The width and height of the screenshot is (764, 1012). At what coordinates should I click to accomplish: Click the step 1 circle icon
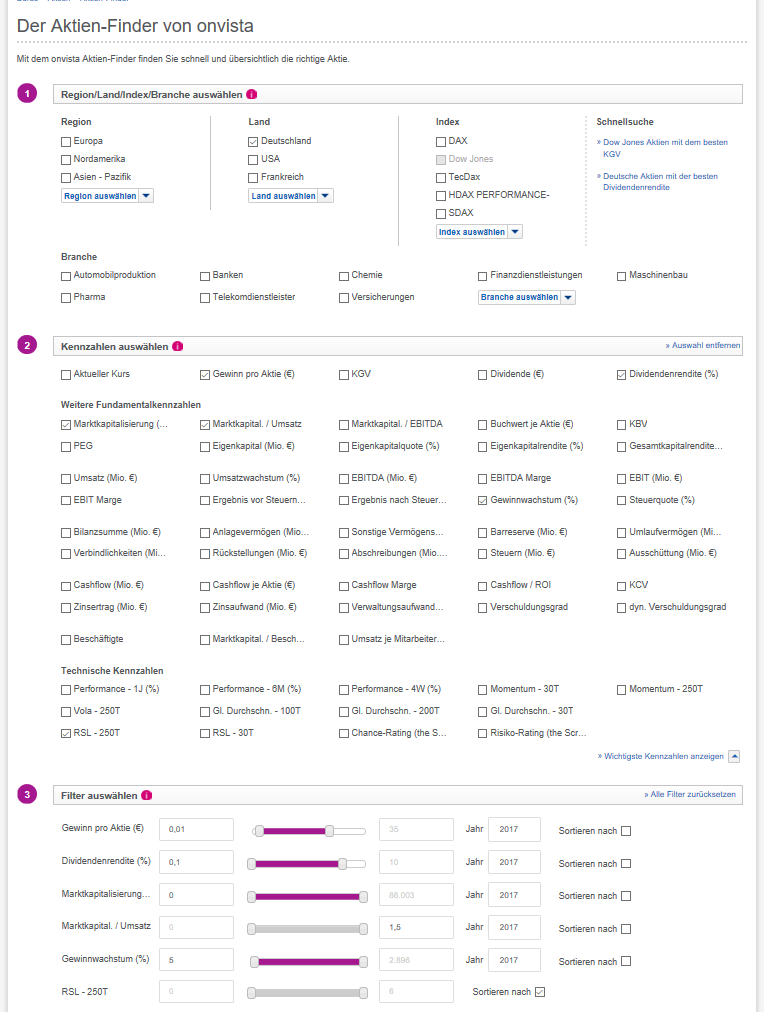(x=27, y=94)
